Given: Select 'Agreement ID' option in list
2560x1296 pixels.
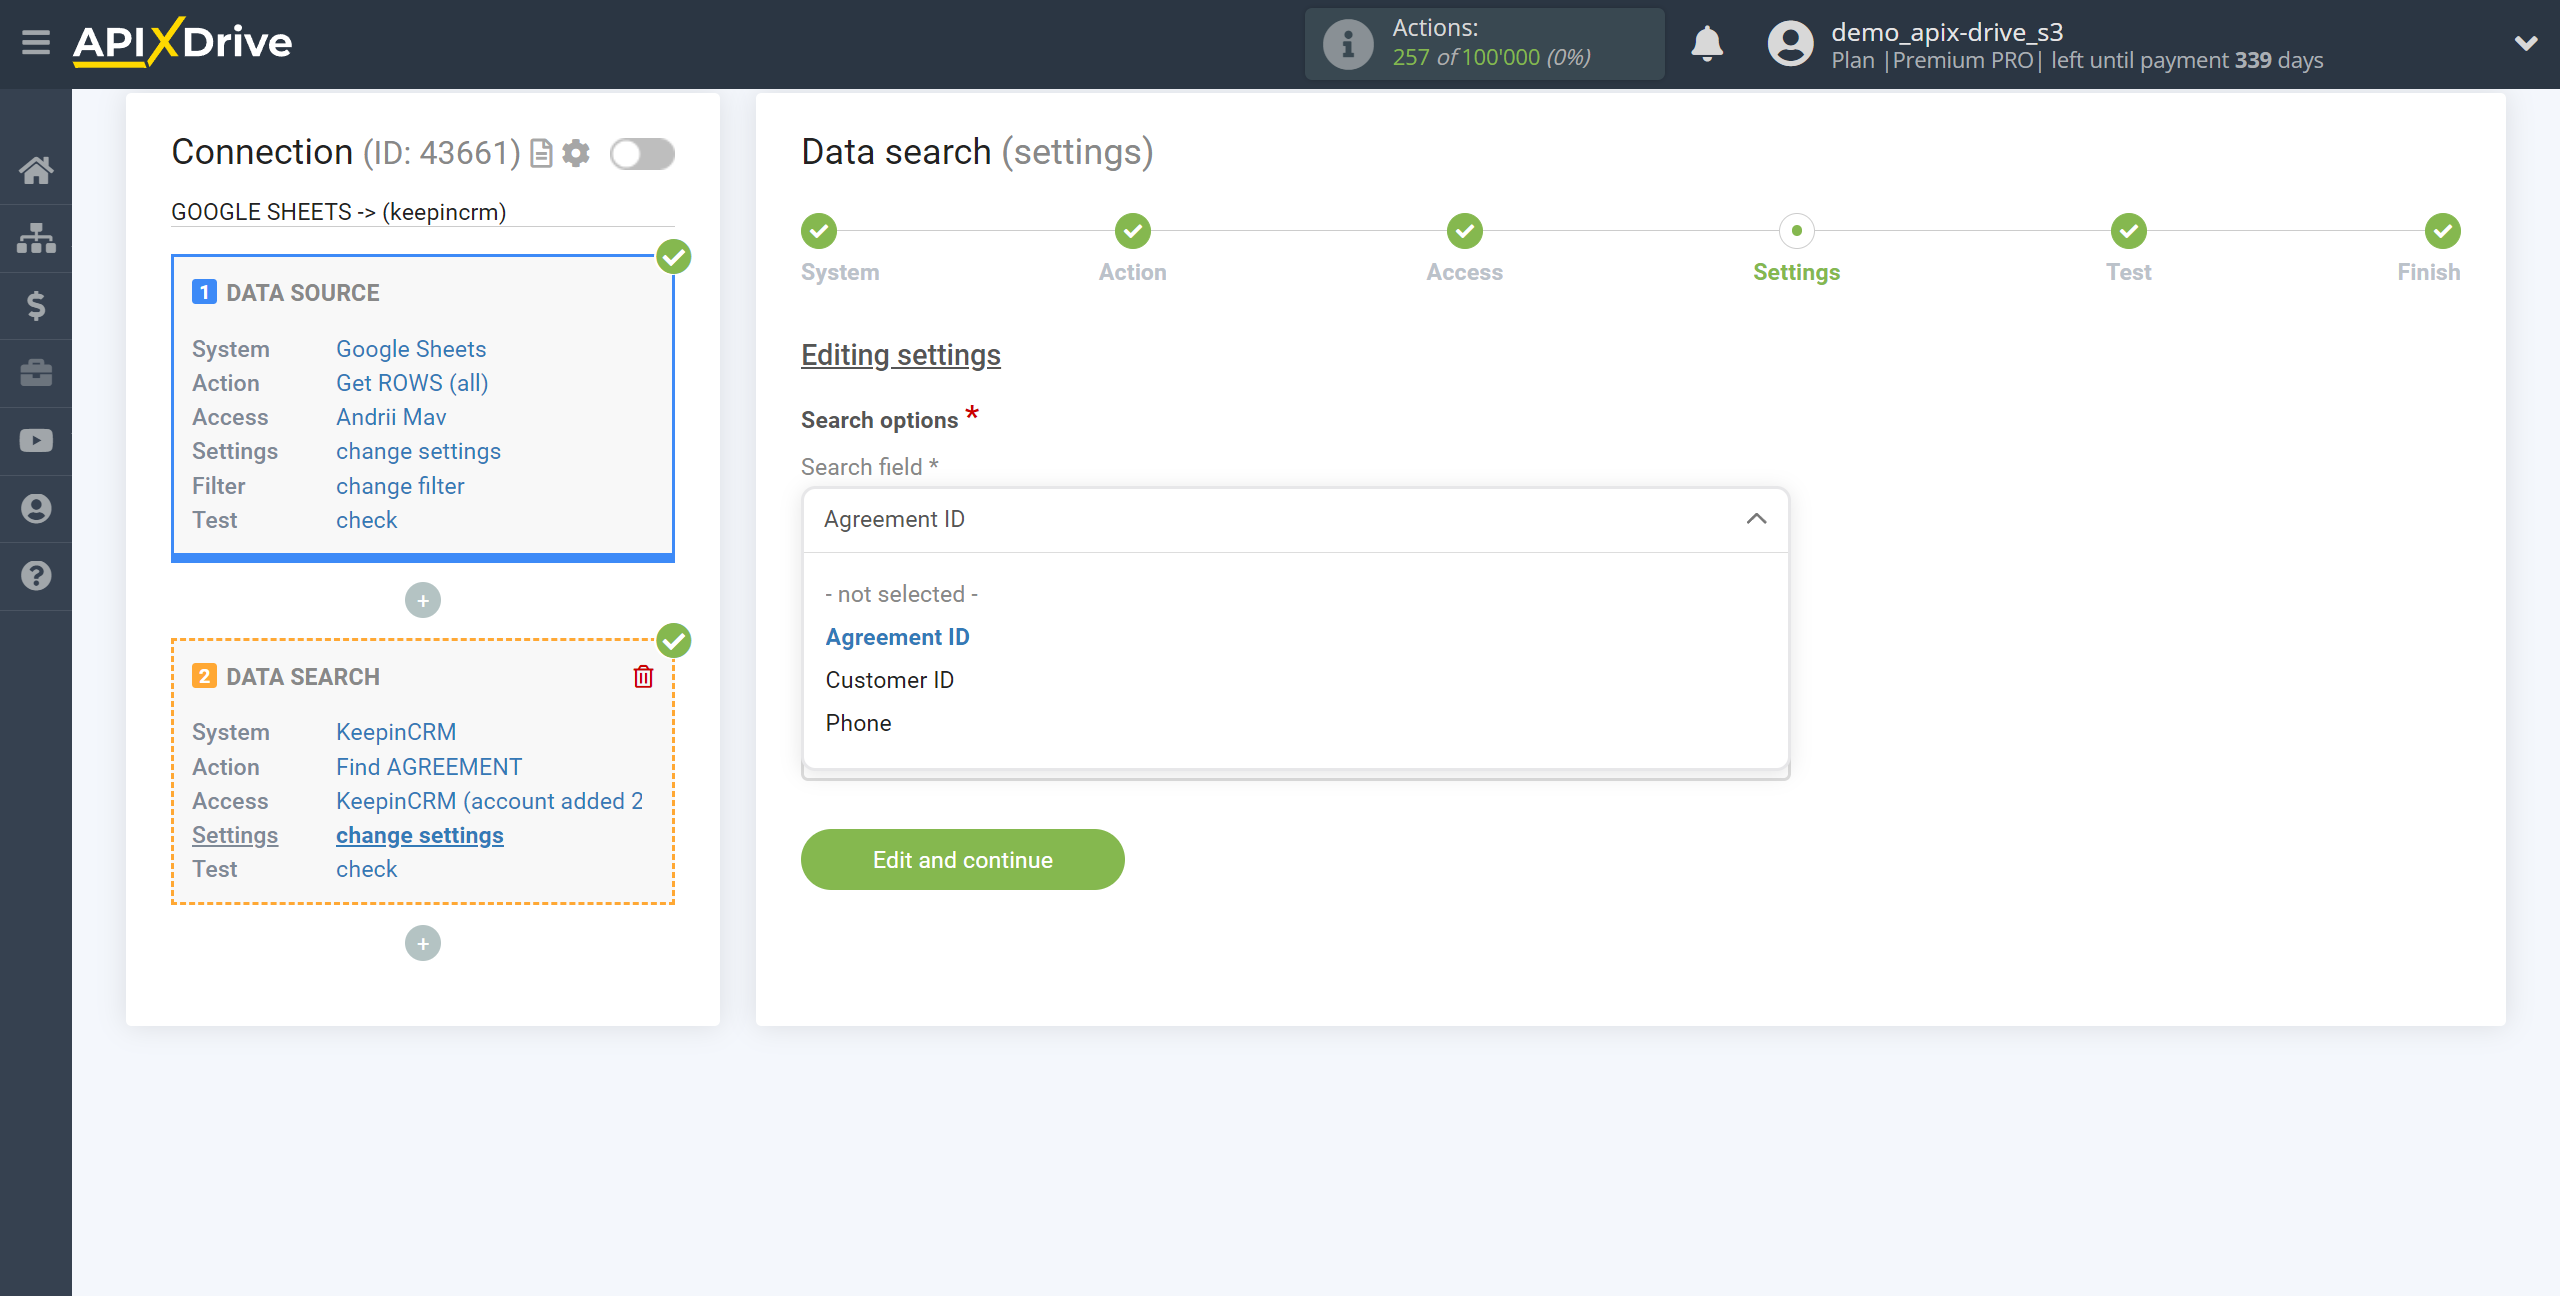Looking at the screenshot, I should click(898, 637).
